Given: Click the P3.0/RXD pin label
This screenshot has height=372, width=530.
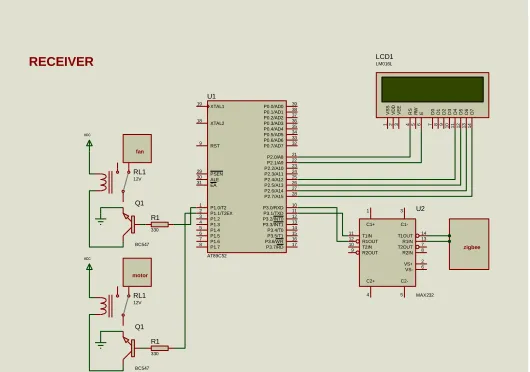Looking at the screenshot, I should 273,208.
